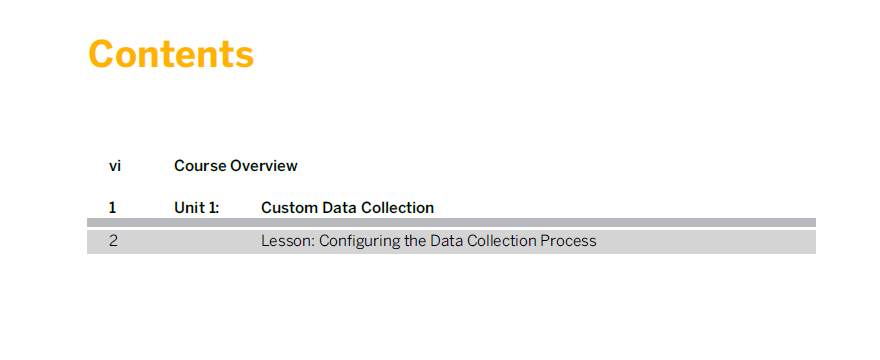Click the orange Contents heading
This screenshot has width=880, height=360.
pyautogui.click(x=171, y=54)
